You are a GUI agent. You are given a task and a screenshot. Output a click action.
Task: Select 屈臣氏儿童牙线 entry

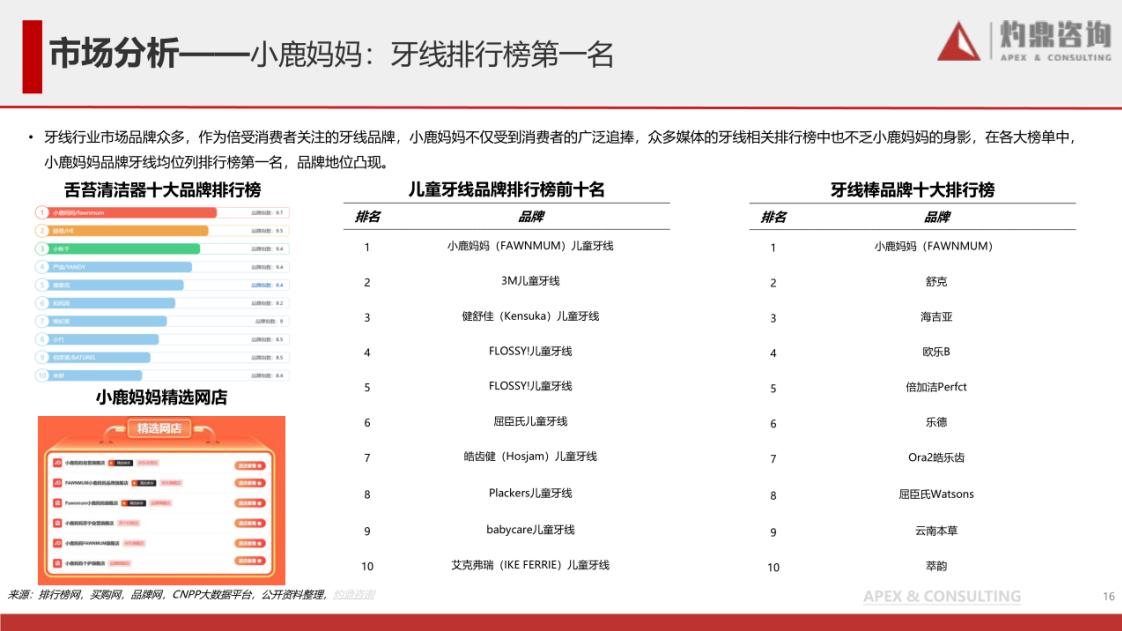(530, 421)
